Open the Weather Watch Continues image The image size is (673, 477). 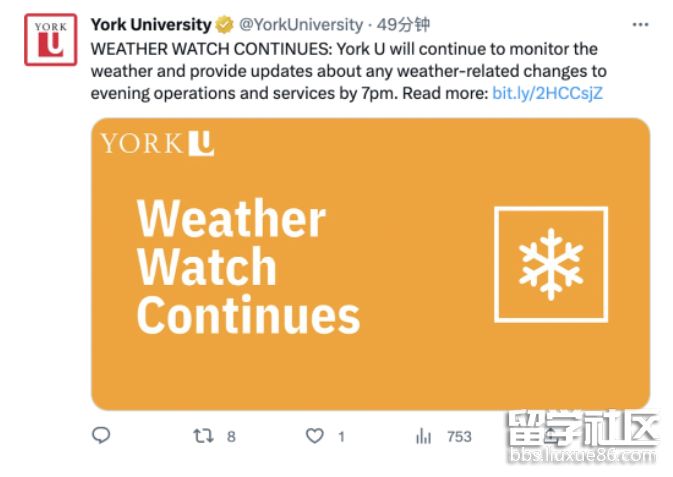pyautogui.click(x=370, y=264)
